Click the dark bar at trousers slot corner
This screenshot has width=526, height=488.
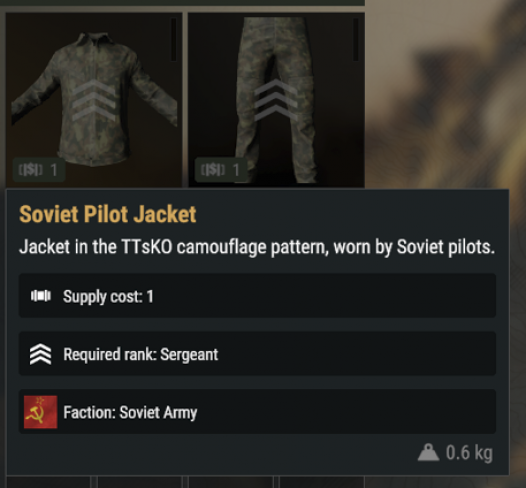click(356, 40)
